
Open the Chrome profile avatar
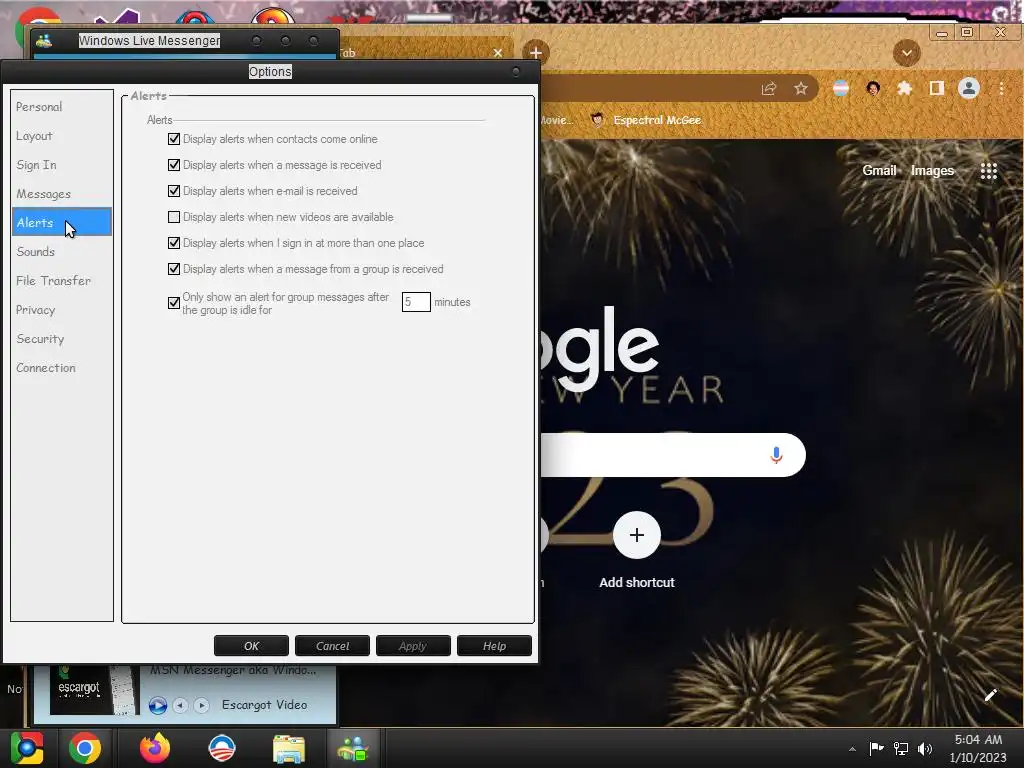pyautogui.click(x=968, y=88)
